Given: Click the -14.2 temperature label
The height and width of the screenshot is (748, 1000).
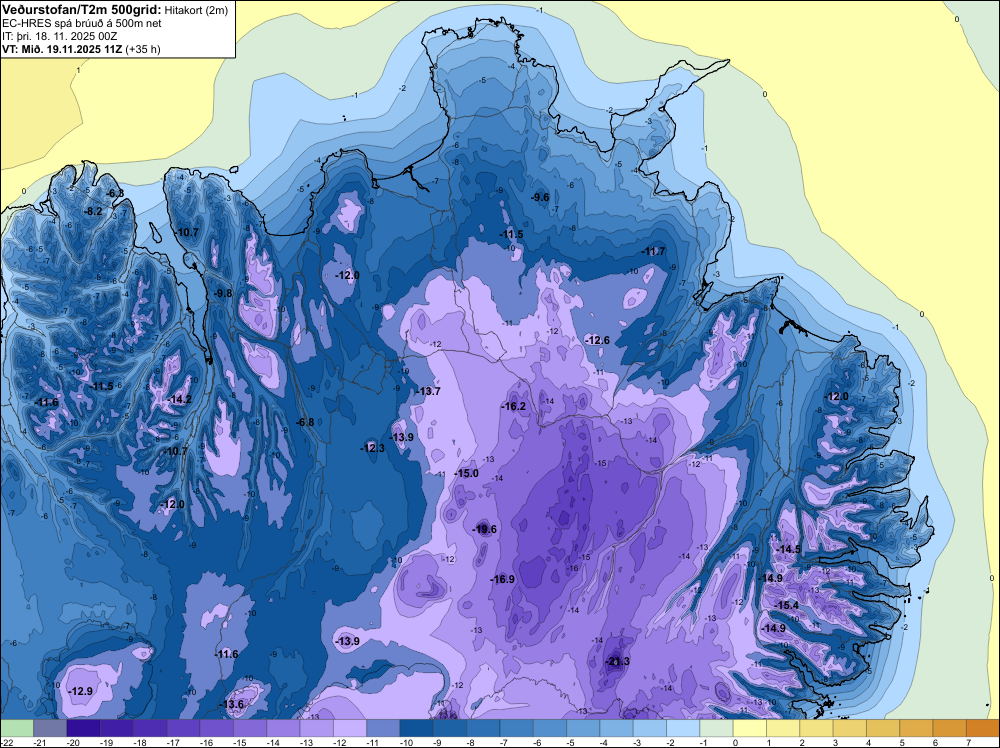Looking at the screenshot, I should pyautogui.click(x=179, y=399).
